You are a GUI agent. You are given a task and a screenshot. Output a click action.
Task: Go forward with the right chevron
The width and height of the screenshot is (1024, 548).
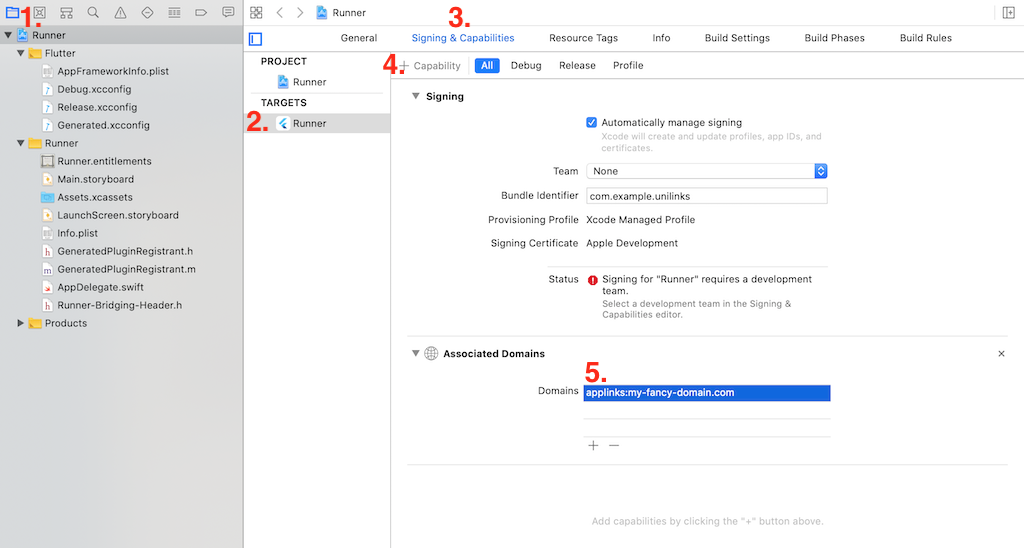click(300, 12)
